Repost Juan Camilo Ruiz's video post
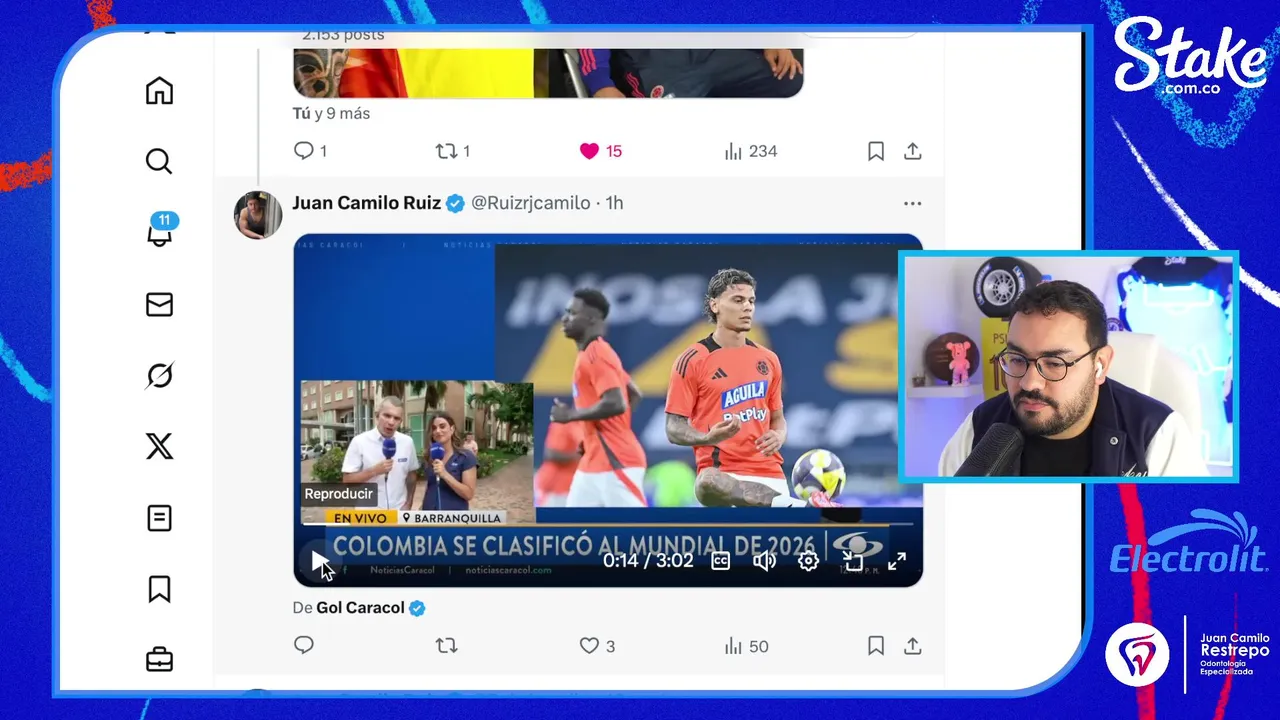Viewport: 1280px width, 720px height. [446, 646]
